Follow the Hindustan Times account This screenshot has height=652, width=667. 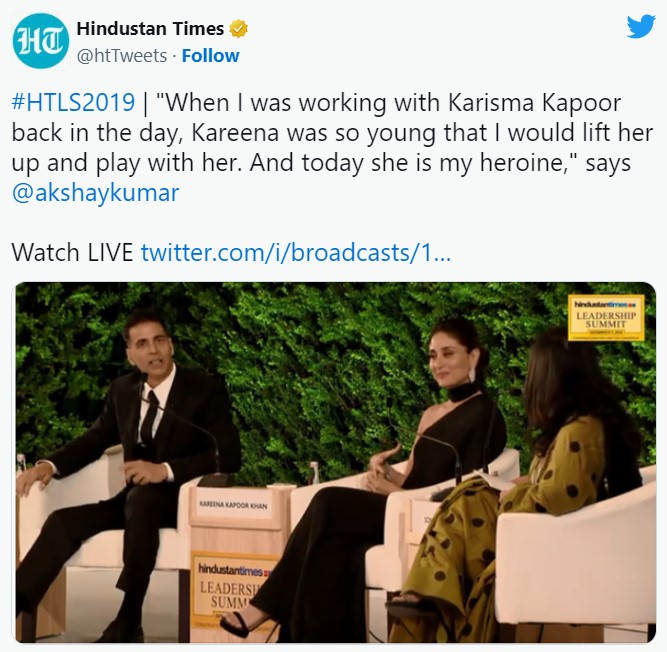click(210, 56)
